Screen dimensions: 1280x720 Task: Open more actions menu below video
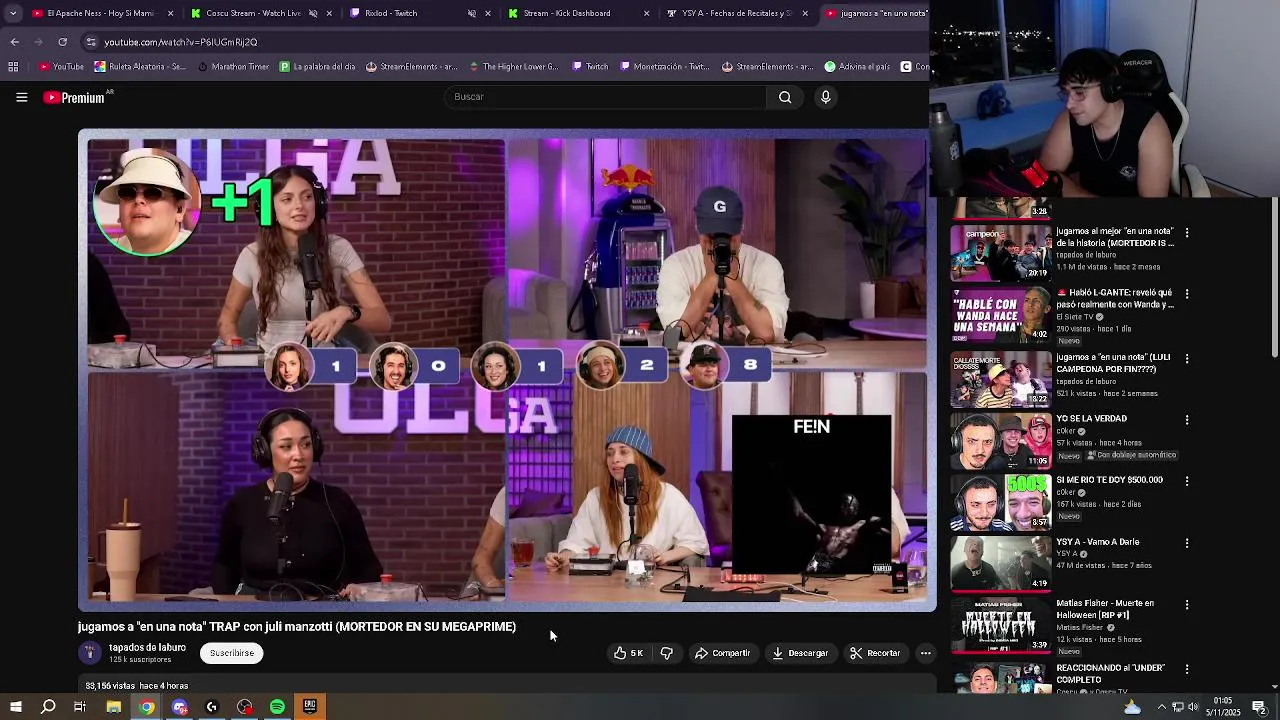click(925, 653)
